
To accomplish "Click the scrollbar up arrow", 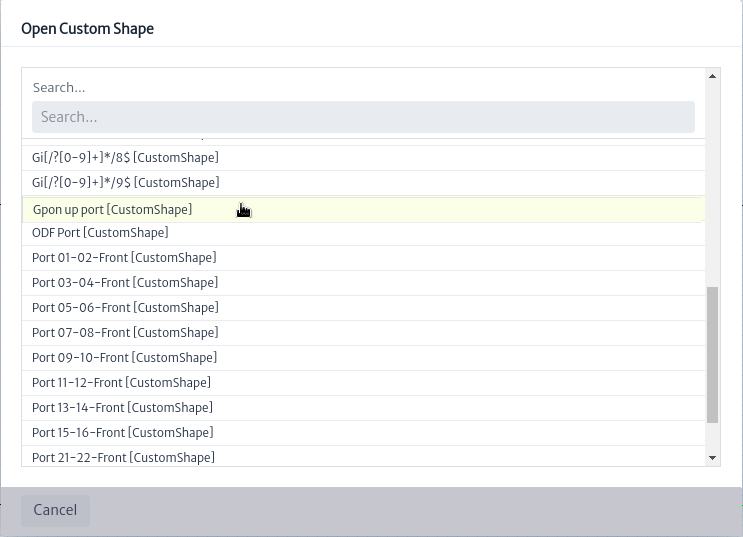I will (x=712, y=76).
